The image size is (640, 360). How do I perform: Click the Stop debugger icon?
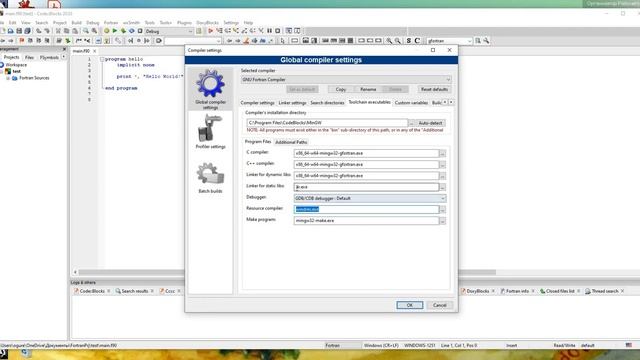click(x=278, y=31)
